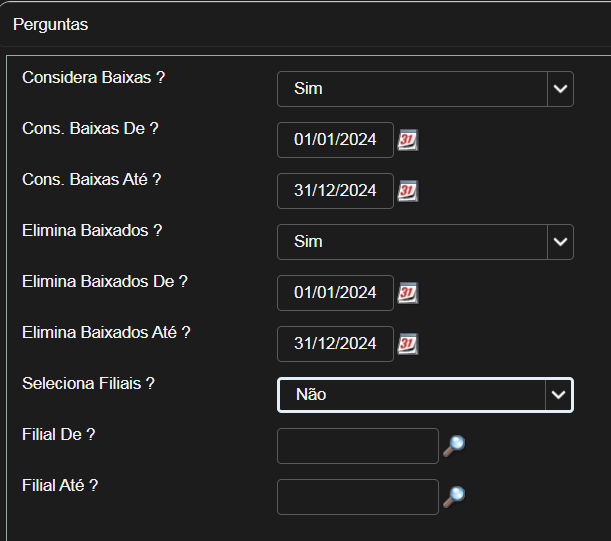
Task: Click the Filial Até text field
Action: pos(357,497)
